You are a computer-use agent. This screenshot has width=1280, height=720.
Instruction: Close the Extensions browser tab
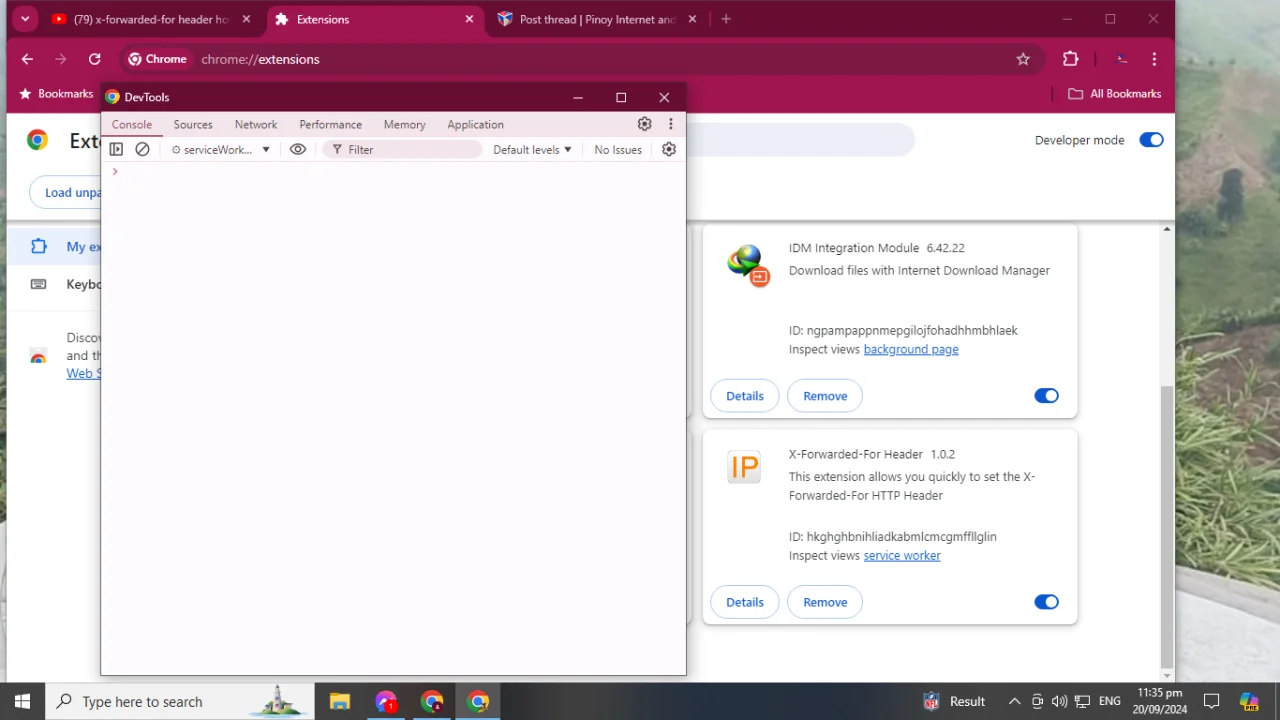469,19
